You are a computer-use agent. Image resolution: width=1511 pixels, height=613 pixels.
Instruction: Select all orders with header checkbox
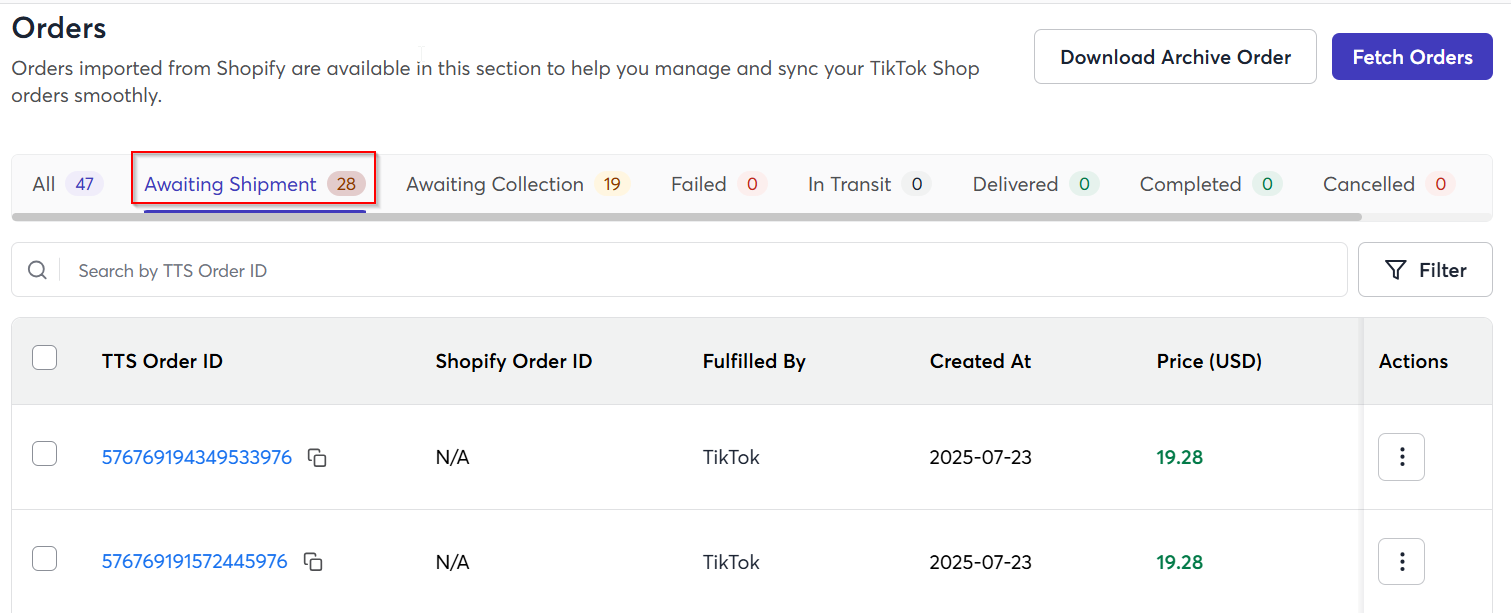click(45, 357)
